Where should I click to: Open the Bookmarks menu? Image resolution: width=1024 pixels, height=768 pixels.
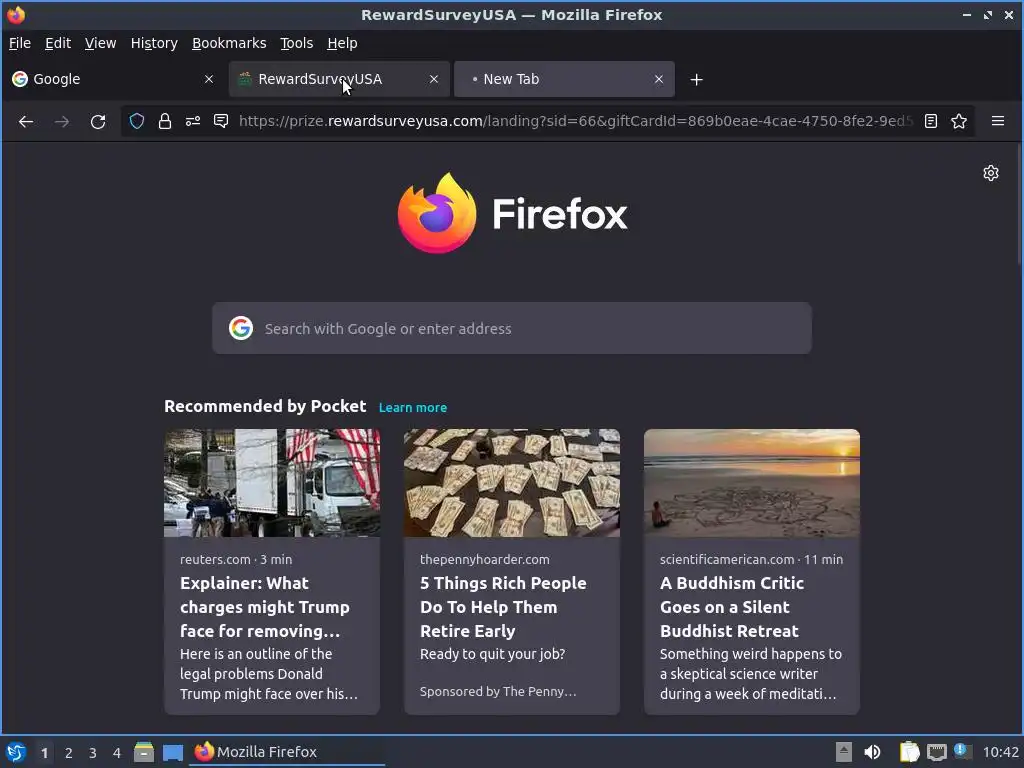coord(229,43)
